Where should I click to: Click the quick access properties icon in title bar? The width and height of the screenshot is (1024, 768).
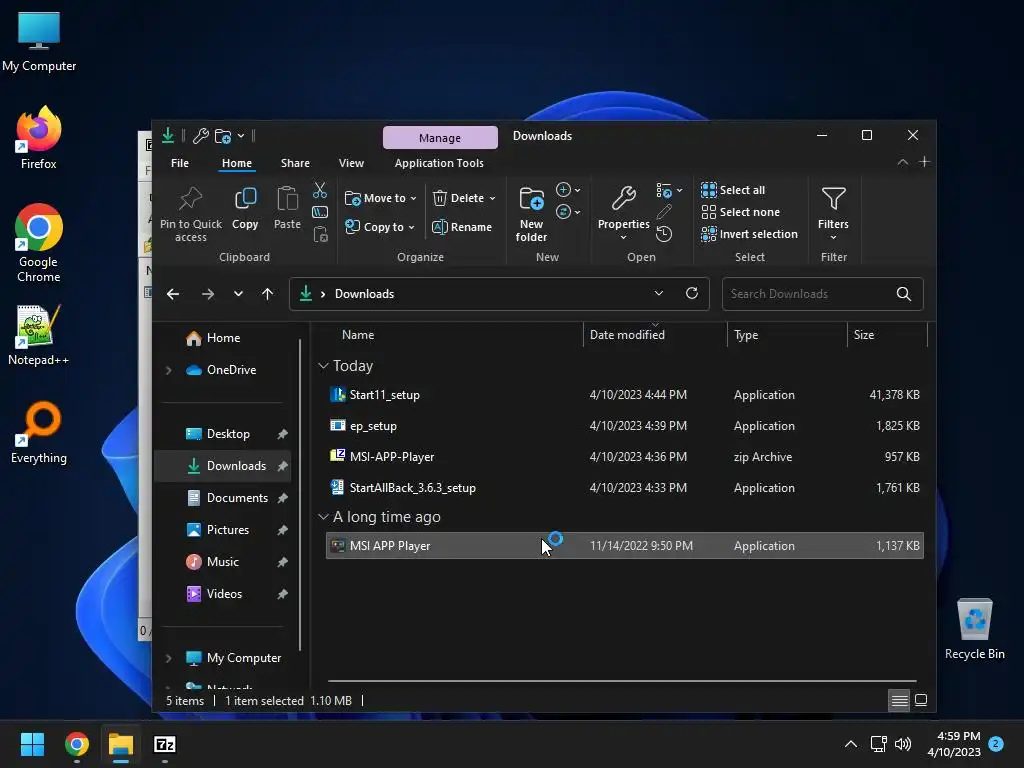pyautogui.click(x=200, y=136)
